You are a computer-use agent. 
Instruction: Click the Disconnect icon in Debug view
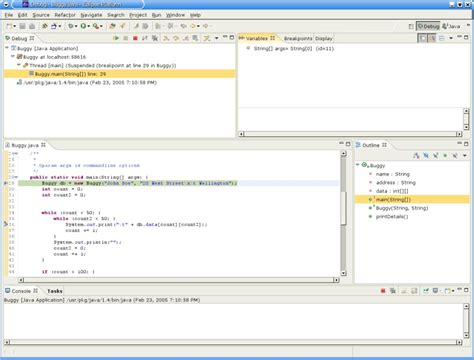coord(144,38)
